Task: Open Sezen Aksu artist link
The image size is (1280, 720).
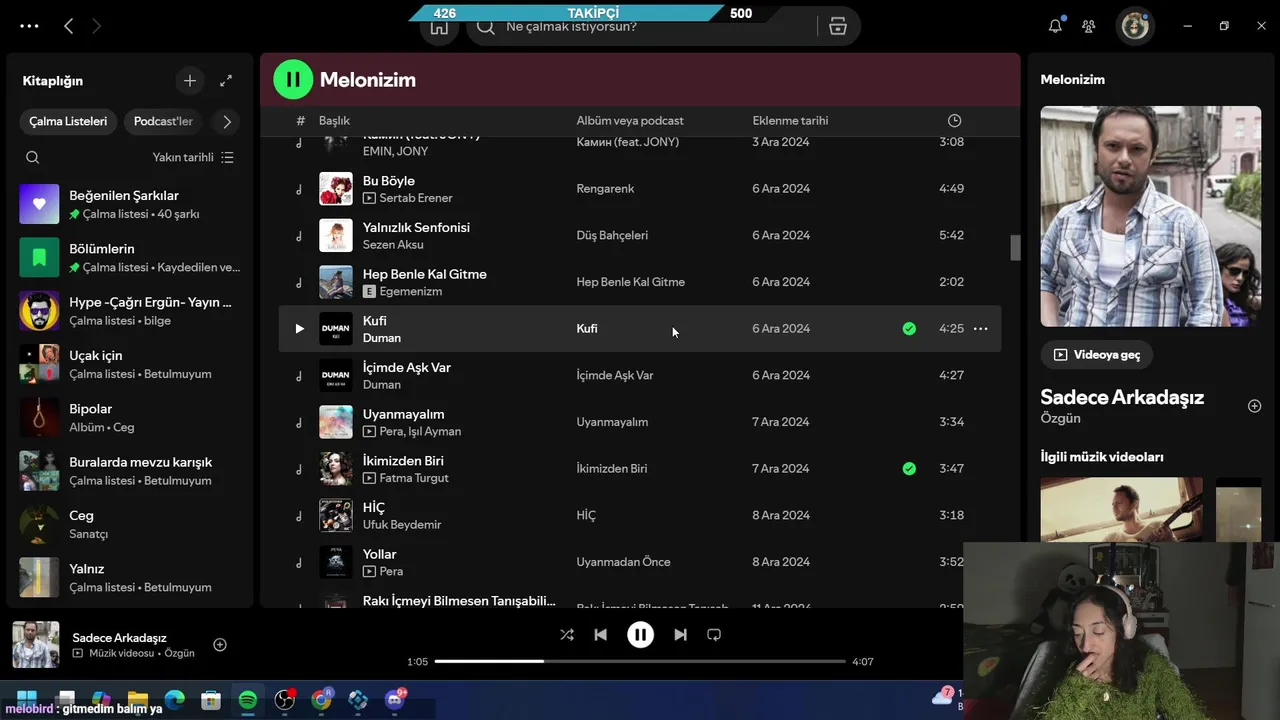Action: [x=393, y=245]
